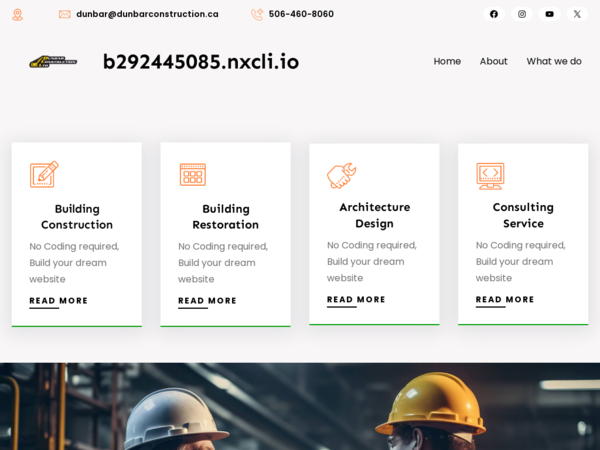
Task: Click the phone call icon
Action: point(257,15)
